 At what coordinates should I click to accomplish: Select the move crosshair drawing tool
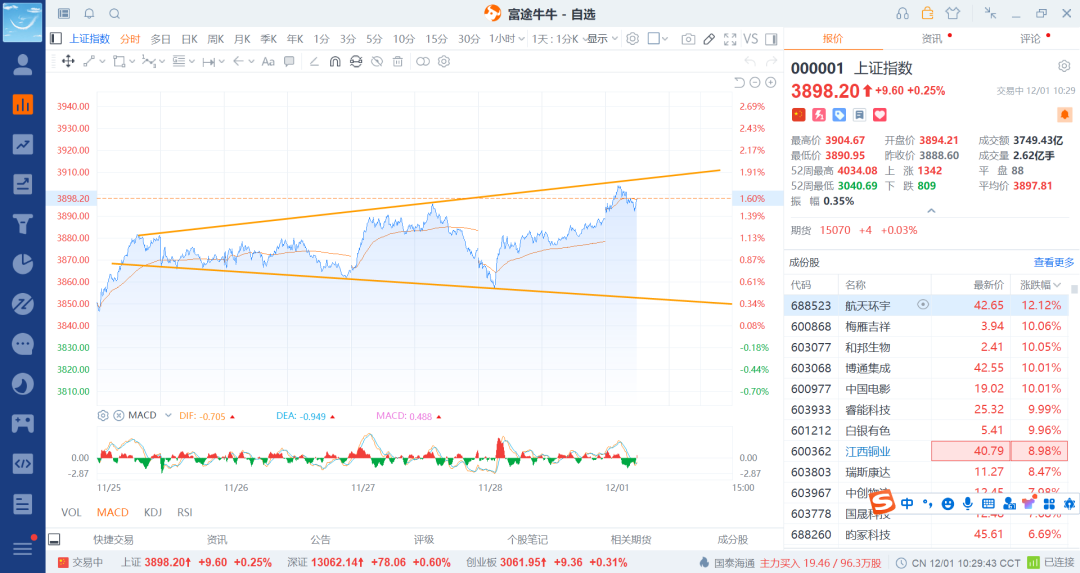click(68, 61)
